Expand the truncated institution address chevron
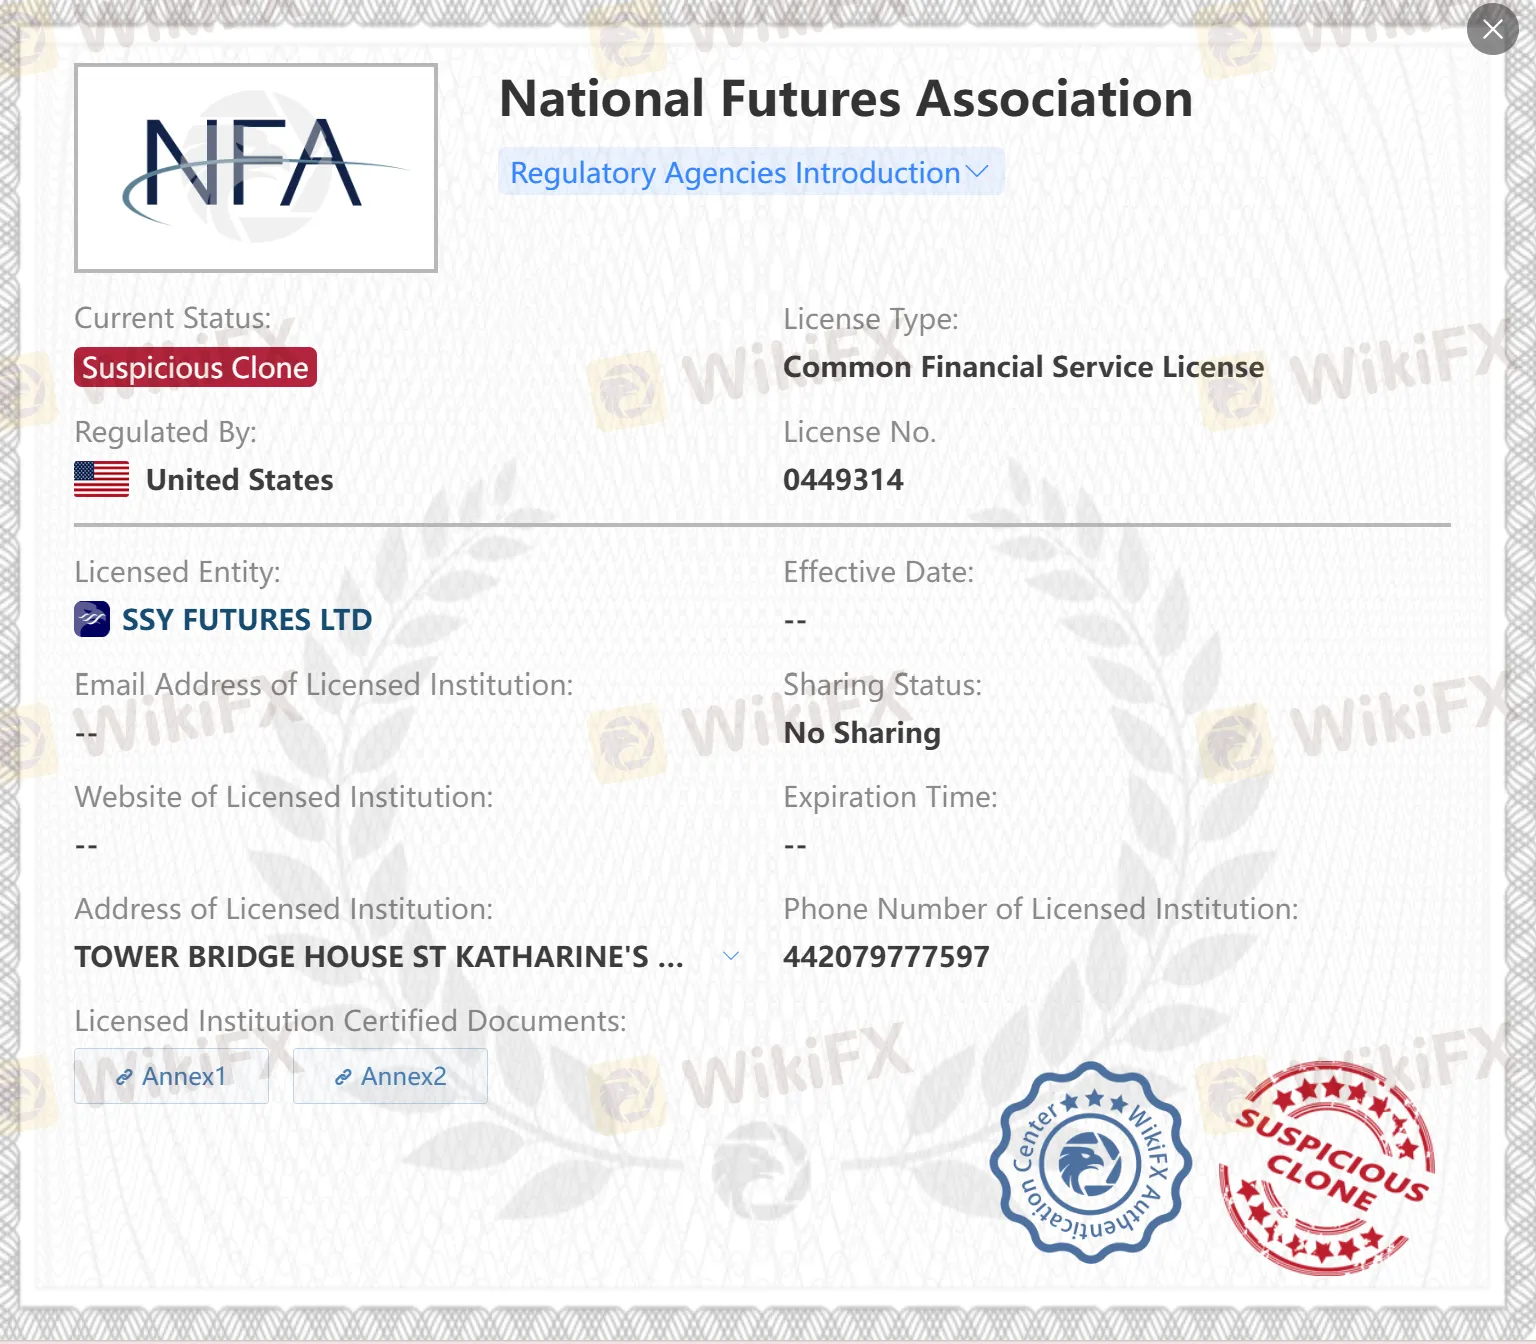Screen dimensions: 1536x1344 tap(731, 956)
